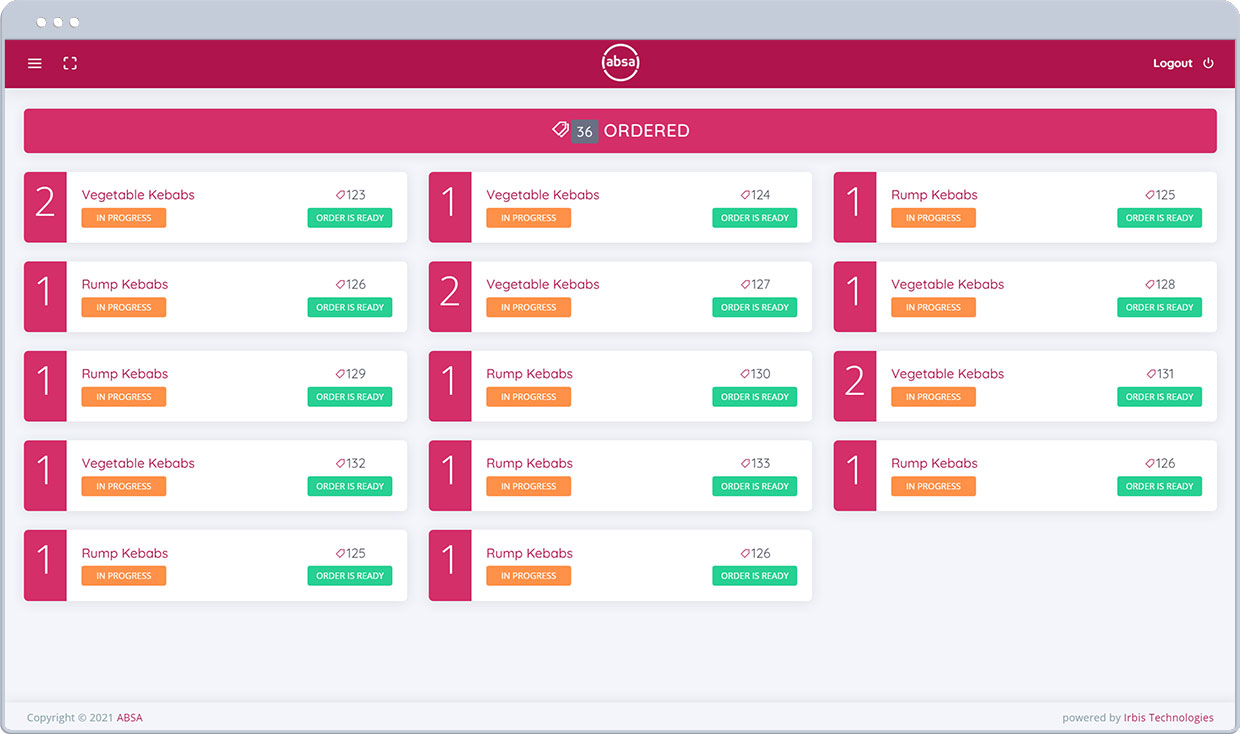Click the tag icon for order 131
Viewport: 1240px width, 734px height.
pos(1151,374)
